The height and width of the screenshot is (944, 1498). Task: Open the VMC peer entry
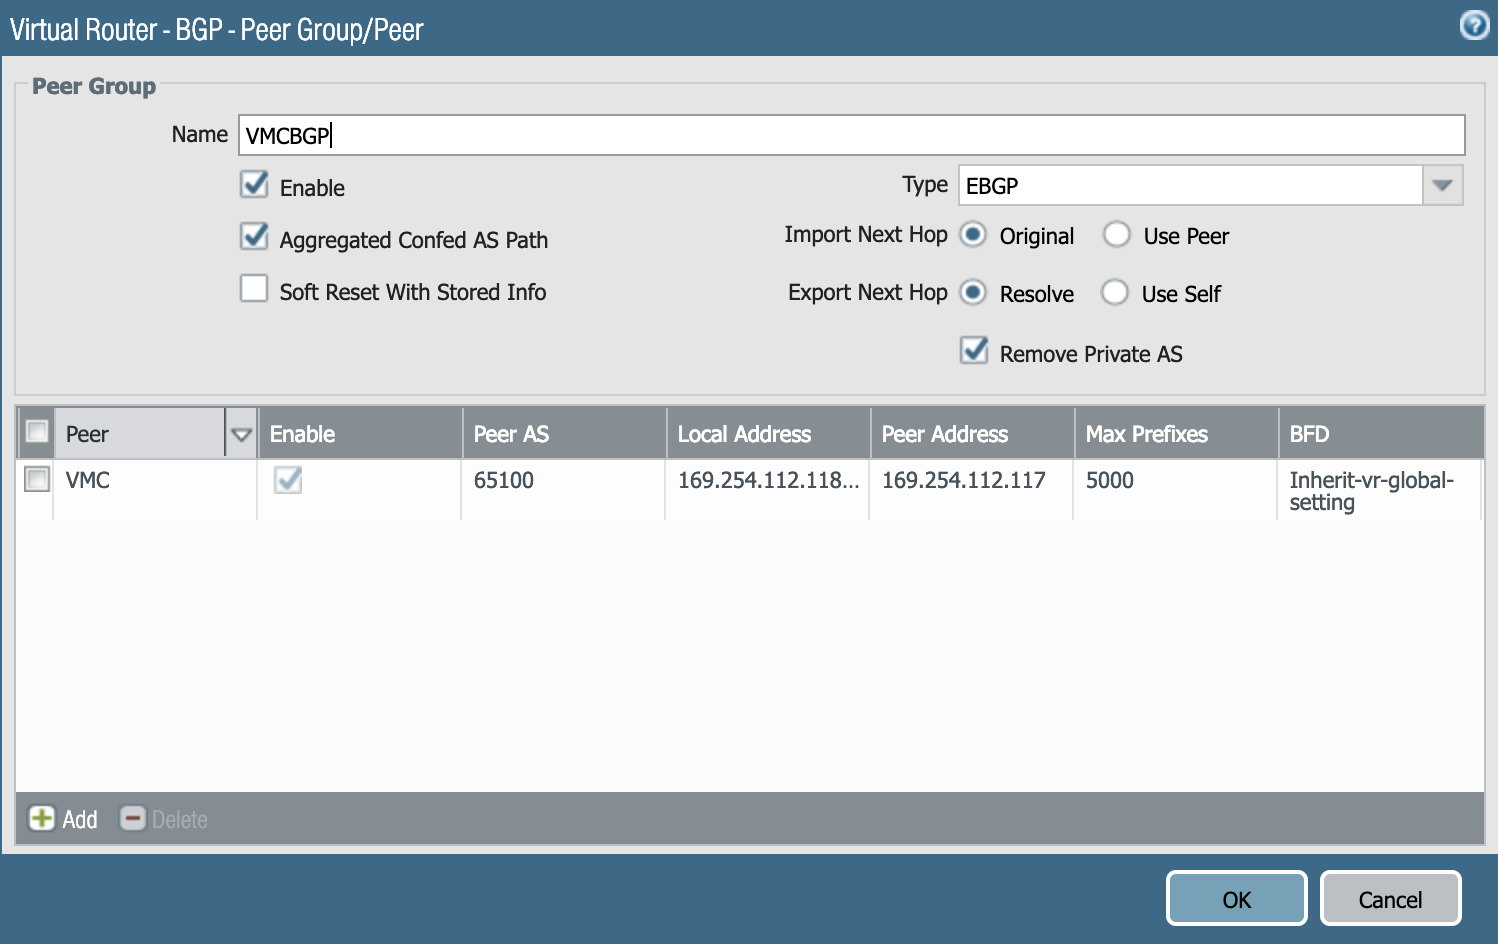pyautogui.click(x=88, y=480)
